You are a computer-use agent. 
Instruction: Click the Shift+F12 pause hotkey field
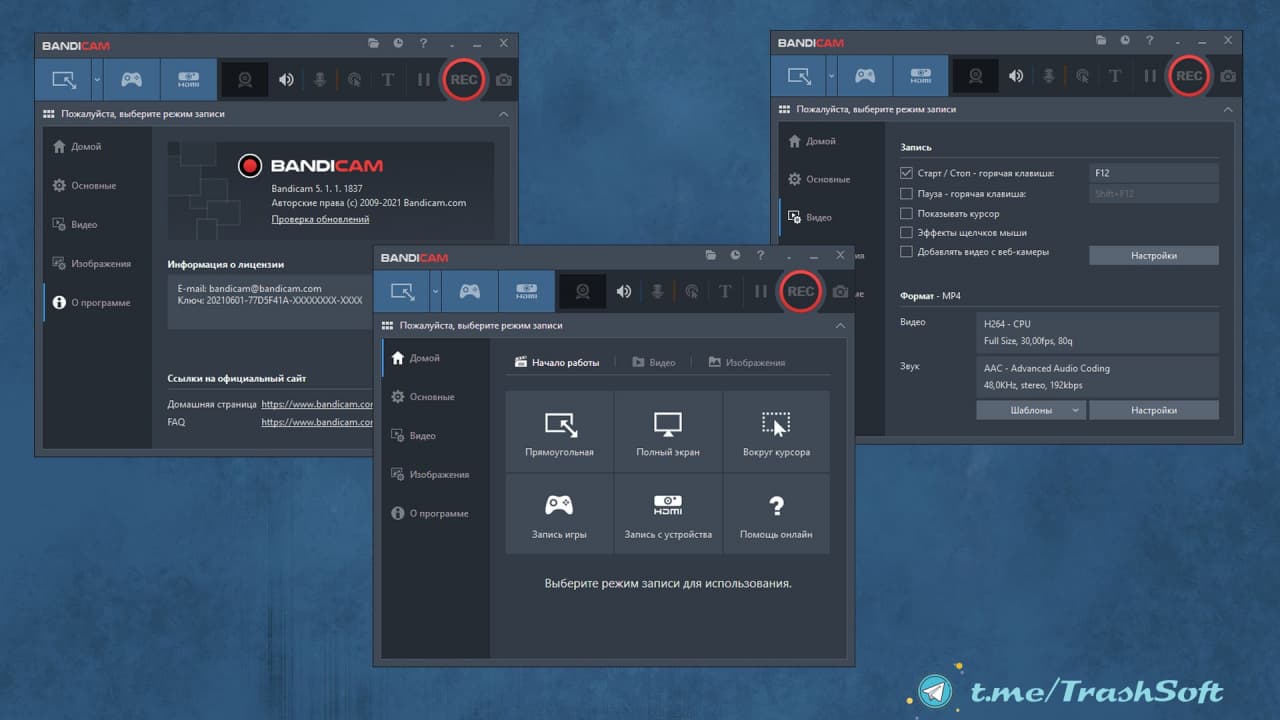click(x=1154, y=194)
